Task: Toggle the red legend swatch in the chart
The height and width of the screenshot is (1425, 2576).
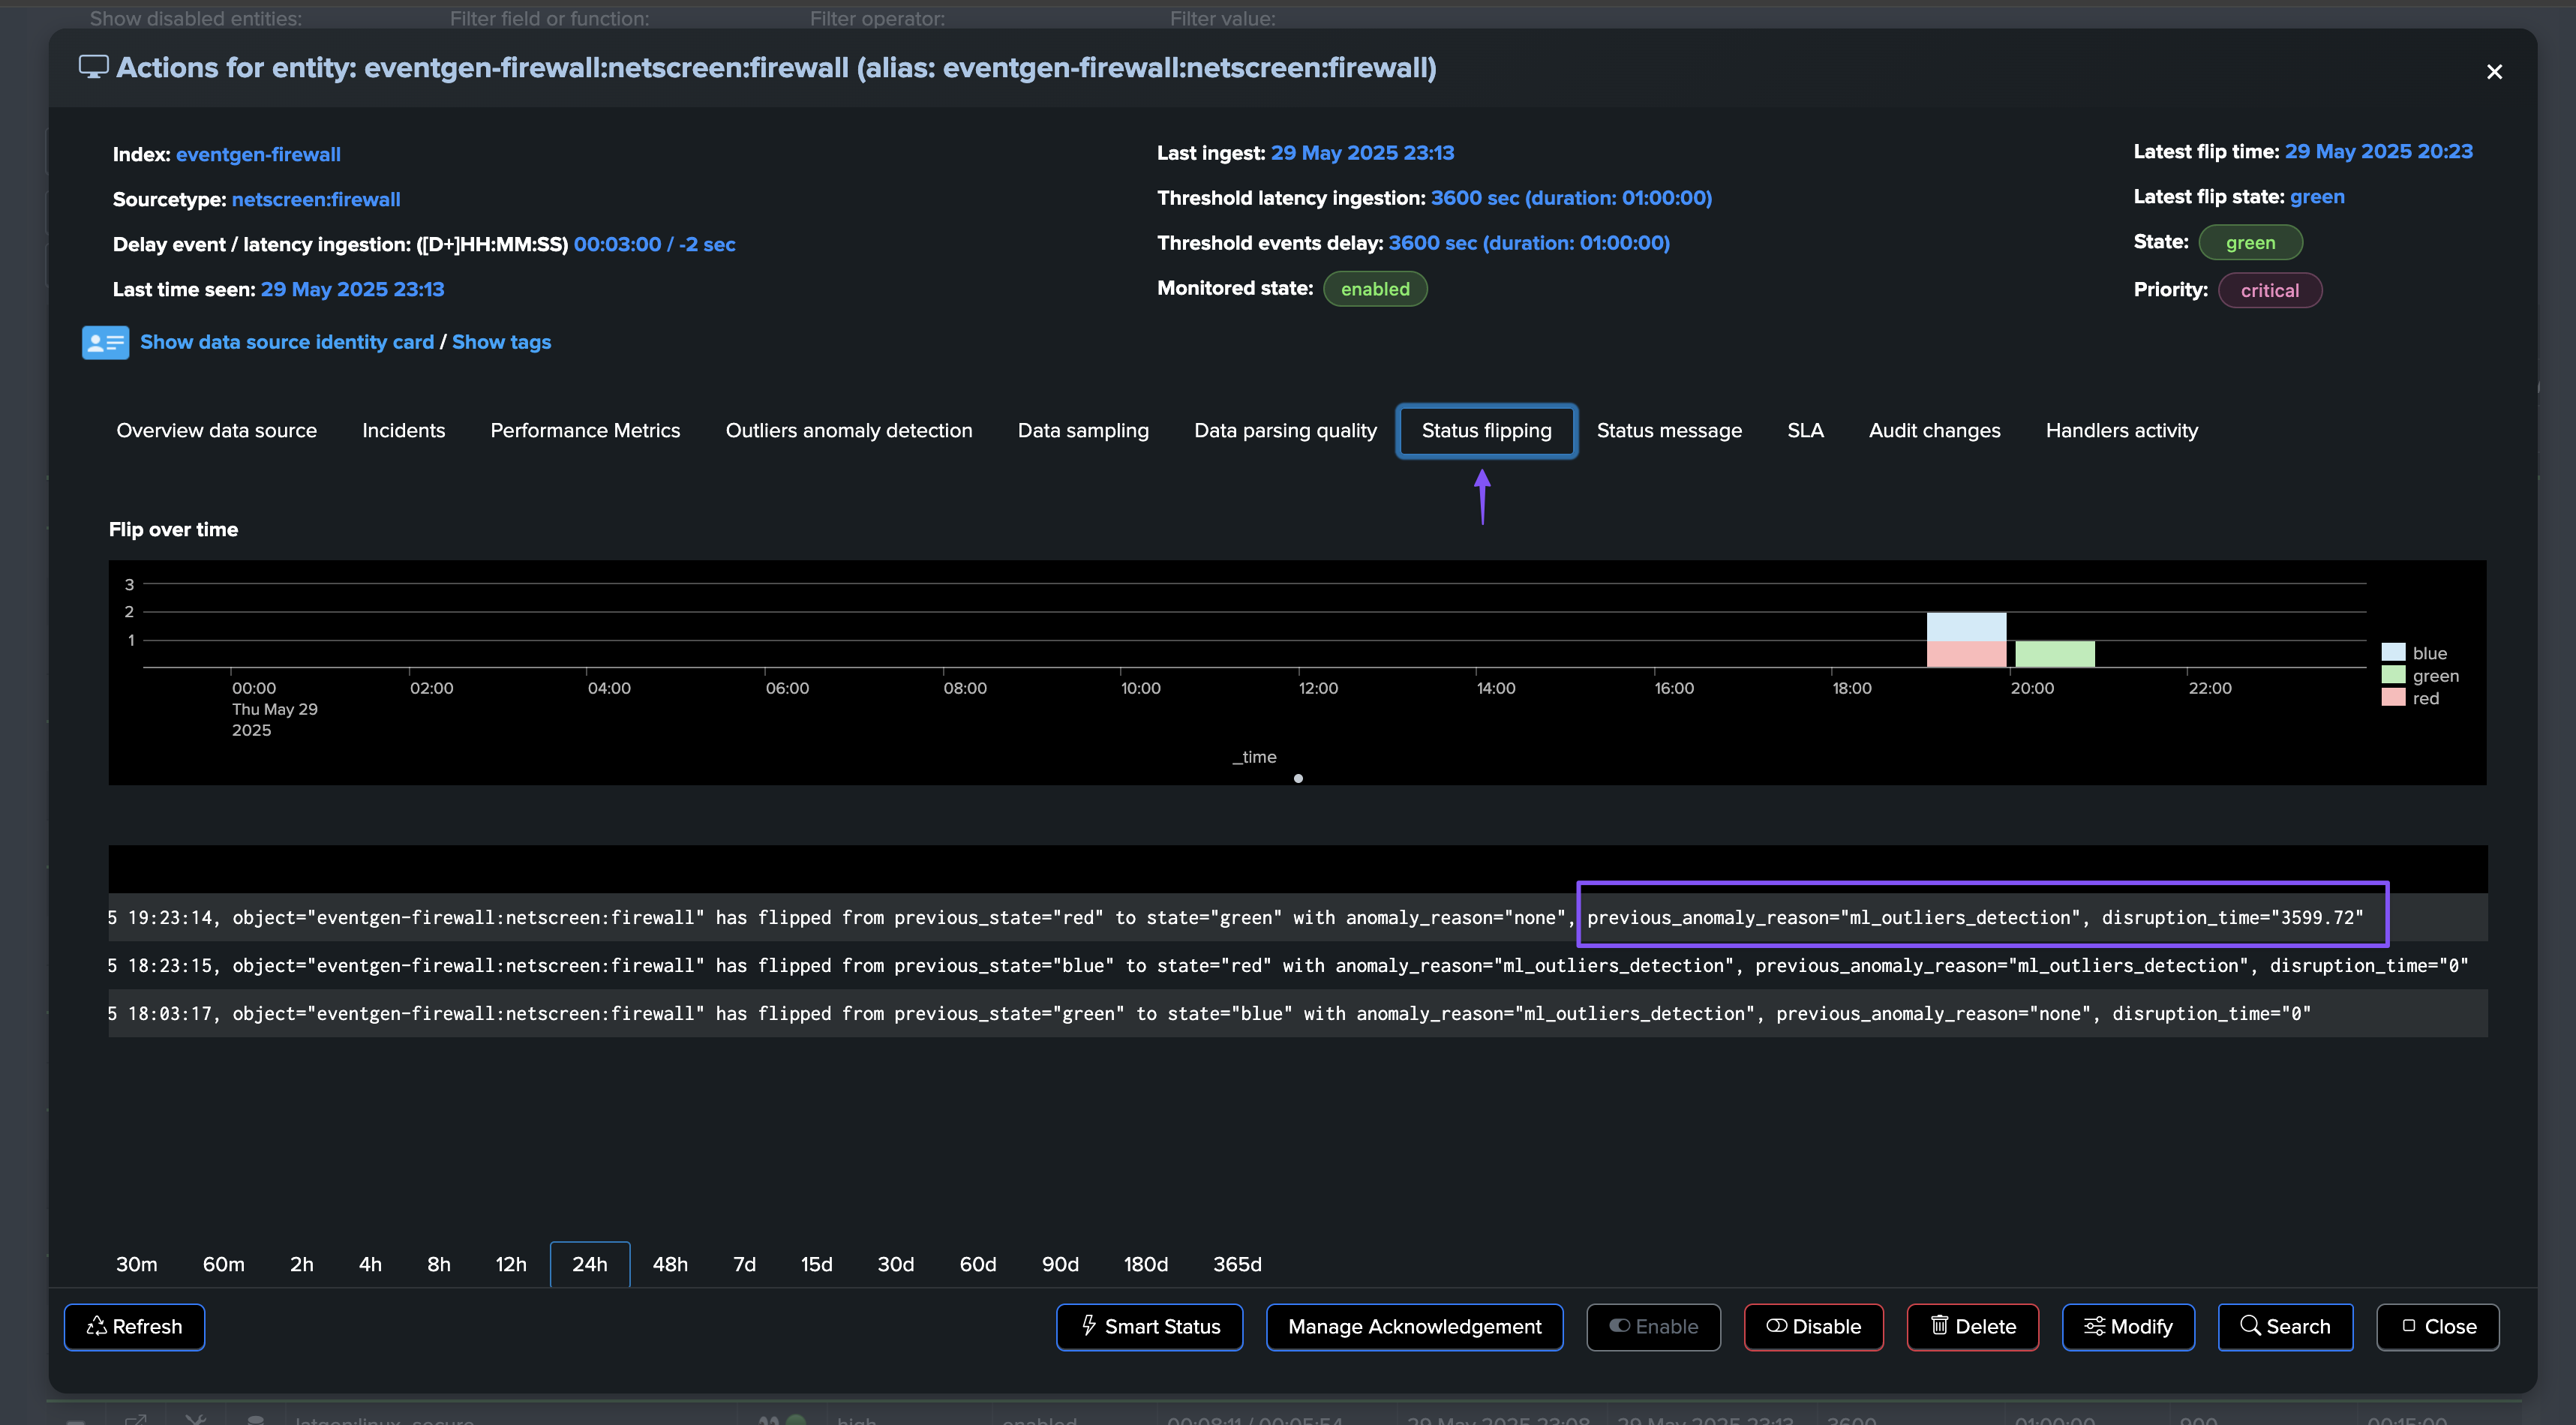Action: coord(2392,698)
